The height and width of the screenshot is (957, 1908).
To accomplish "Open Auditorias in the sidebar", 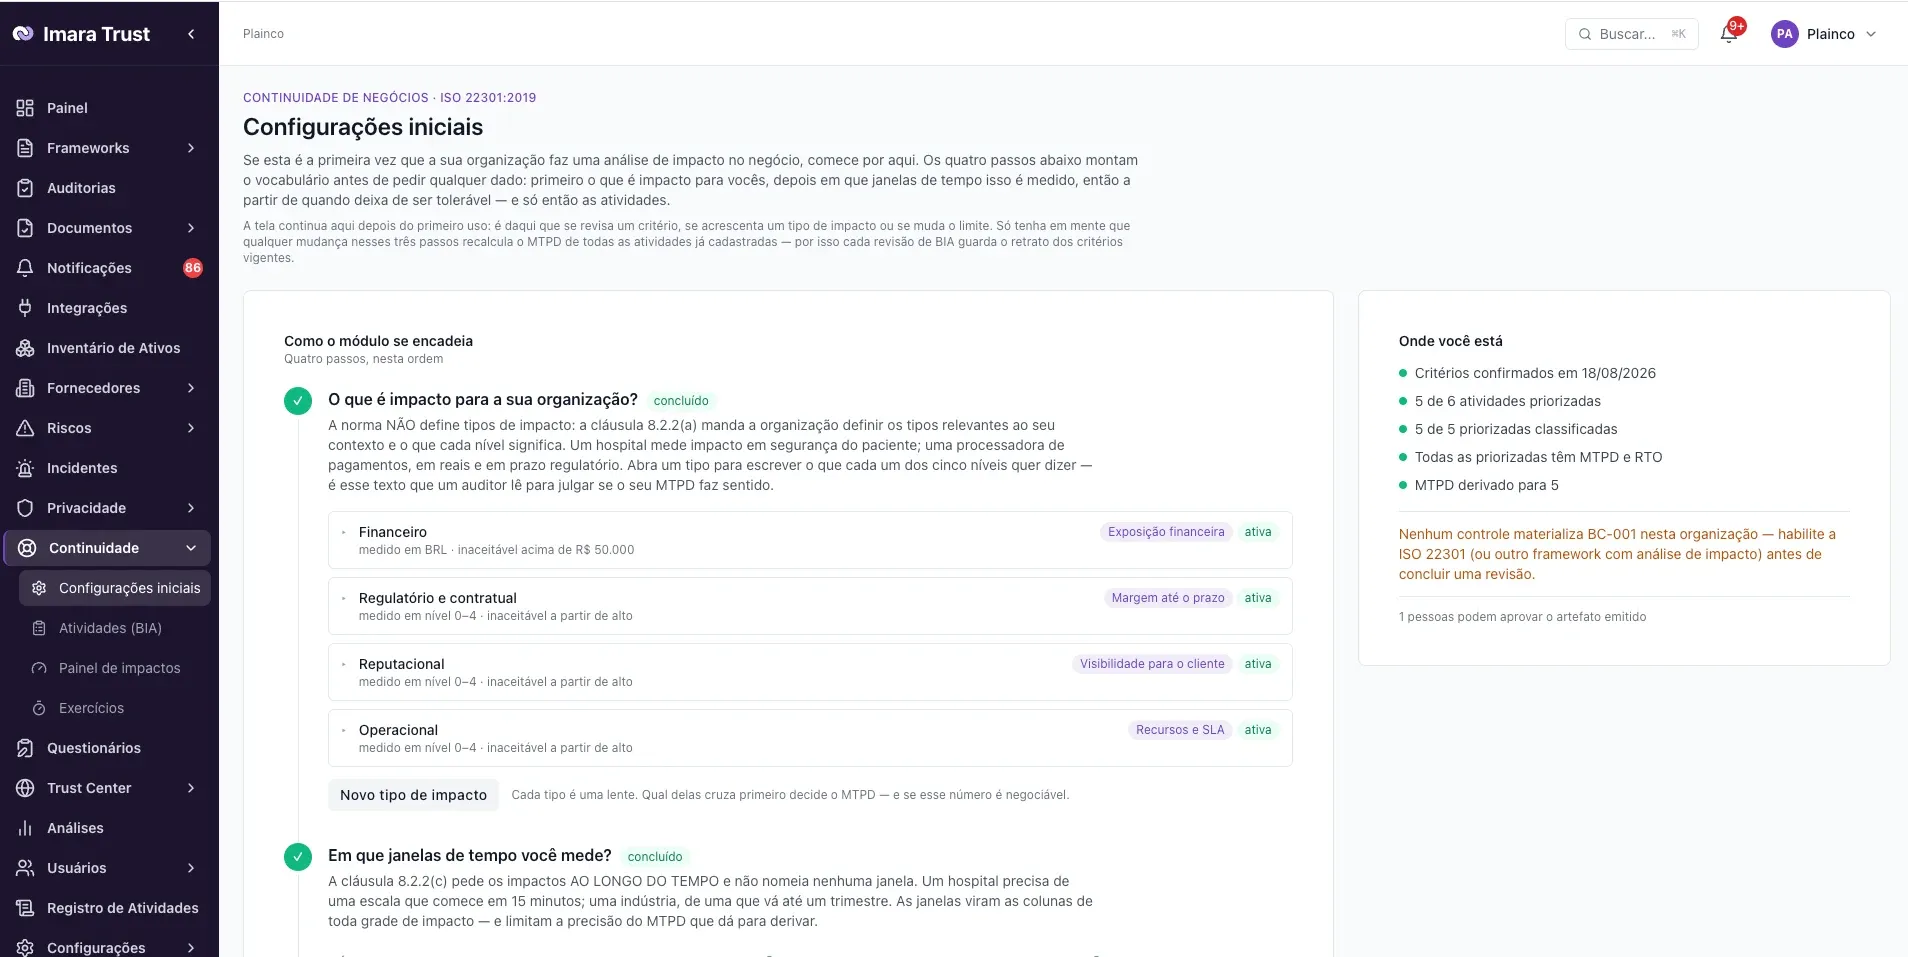I will [x=81, y=188].
